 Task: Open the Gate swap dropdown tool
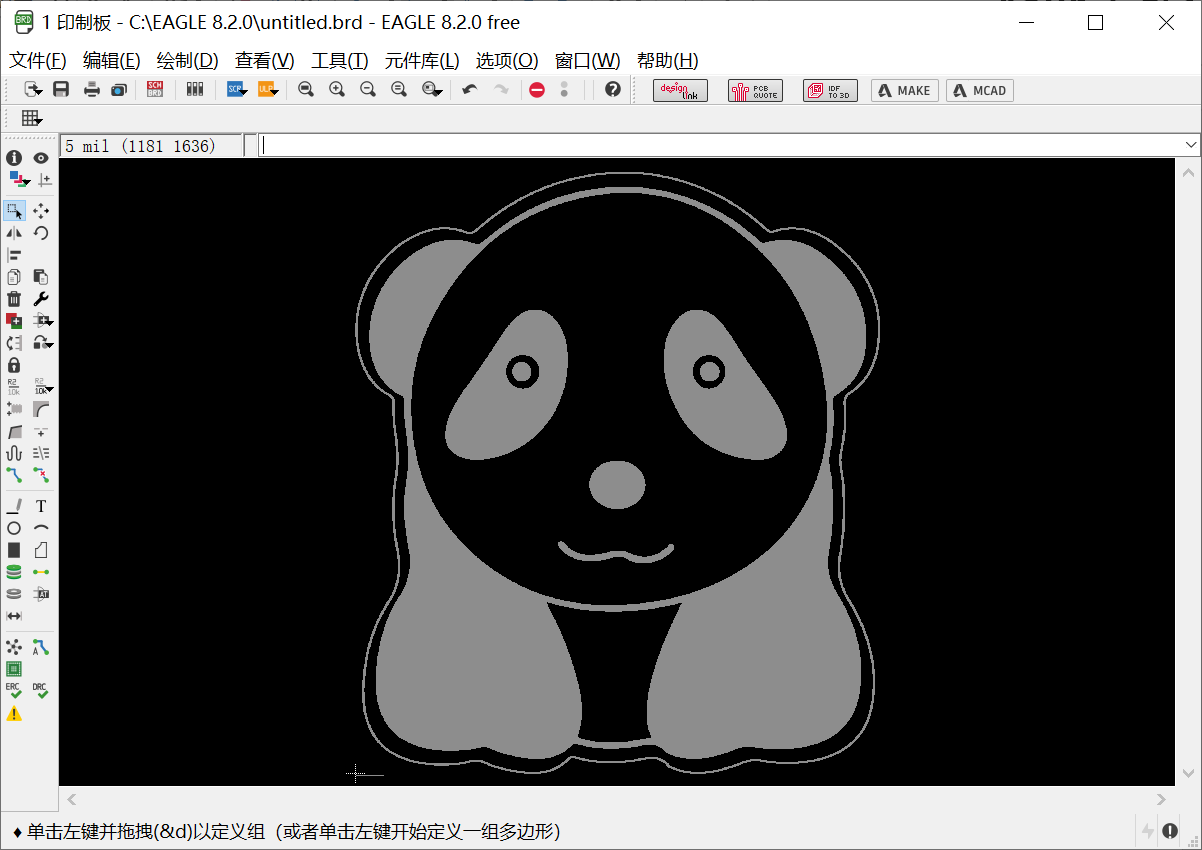43,343
